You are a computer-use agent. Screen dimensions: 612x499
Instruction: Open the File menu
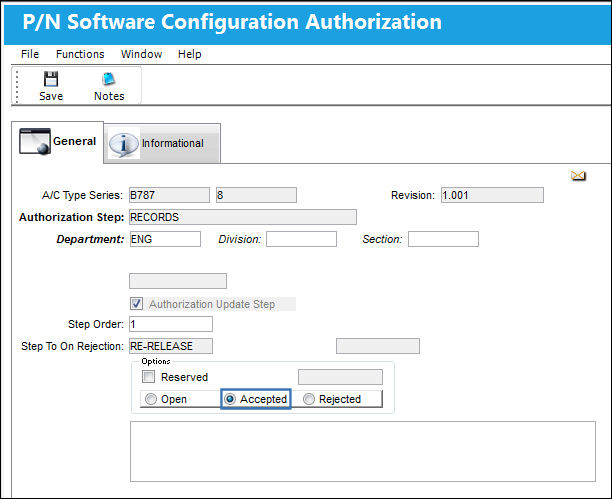tap(30, 54)
